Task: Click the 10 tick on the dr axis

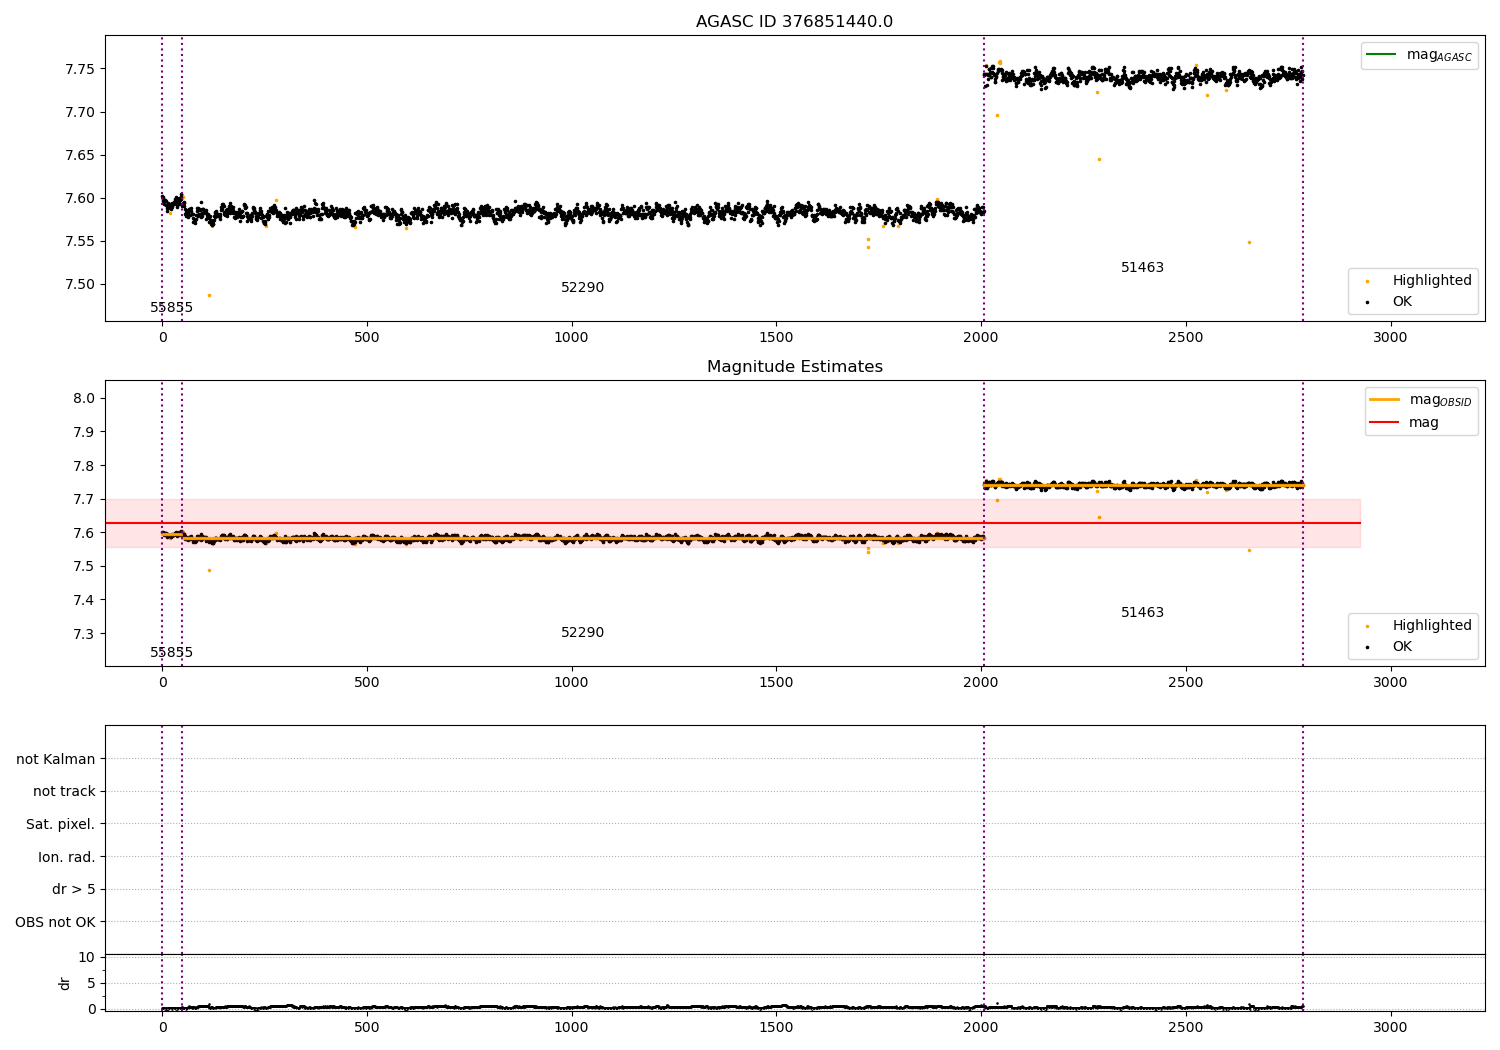Action: point(86,957)
